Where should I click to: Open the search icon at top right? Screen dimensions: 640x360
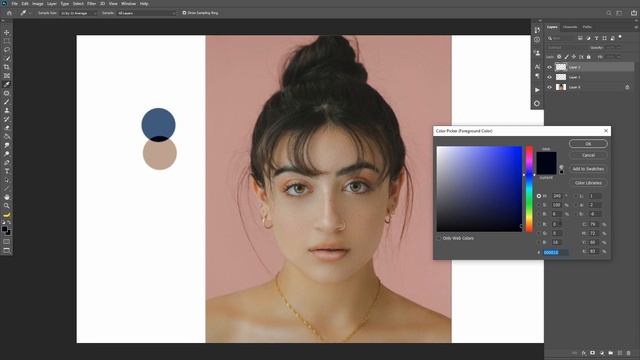click(x=609, y=13)
